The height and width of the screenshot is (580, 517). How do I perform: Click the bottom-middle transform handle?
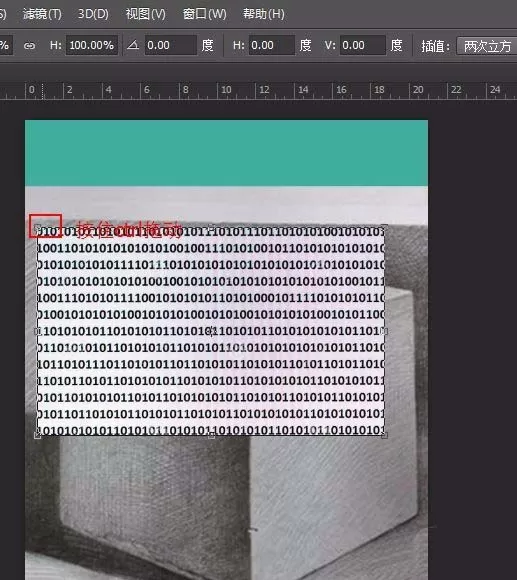pos(211,436)
